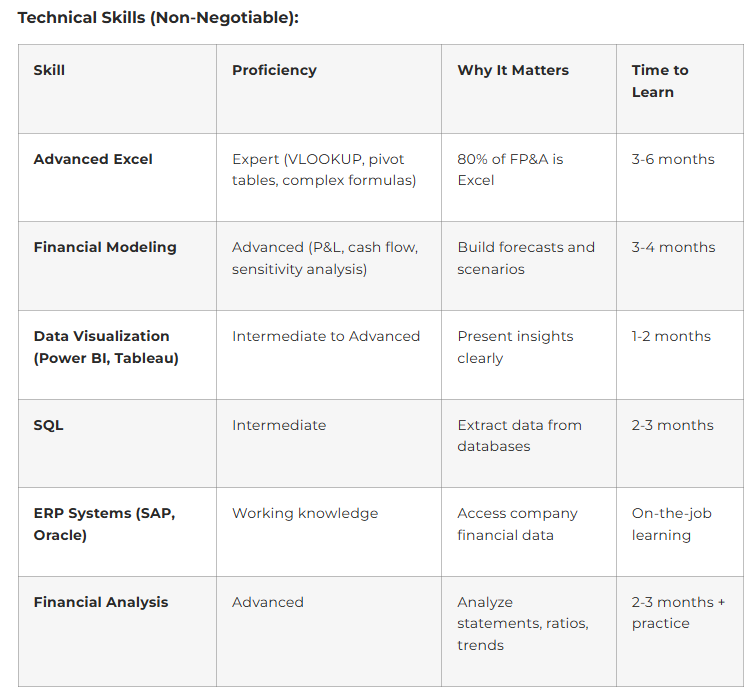The width and height of the screenshot is (756, 693).
Task: Click the 'Skill' column header
Action: point(49,70)
